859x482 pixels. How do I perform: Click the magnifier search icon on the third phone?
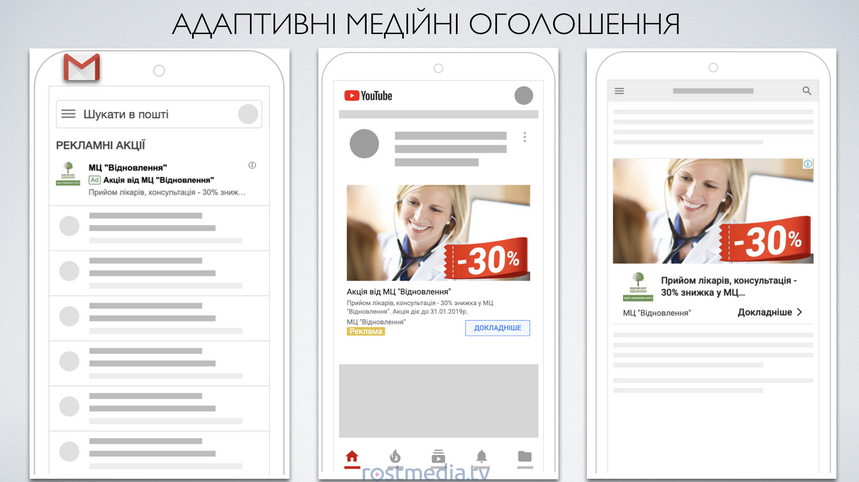[x=807, y=91]
